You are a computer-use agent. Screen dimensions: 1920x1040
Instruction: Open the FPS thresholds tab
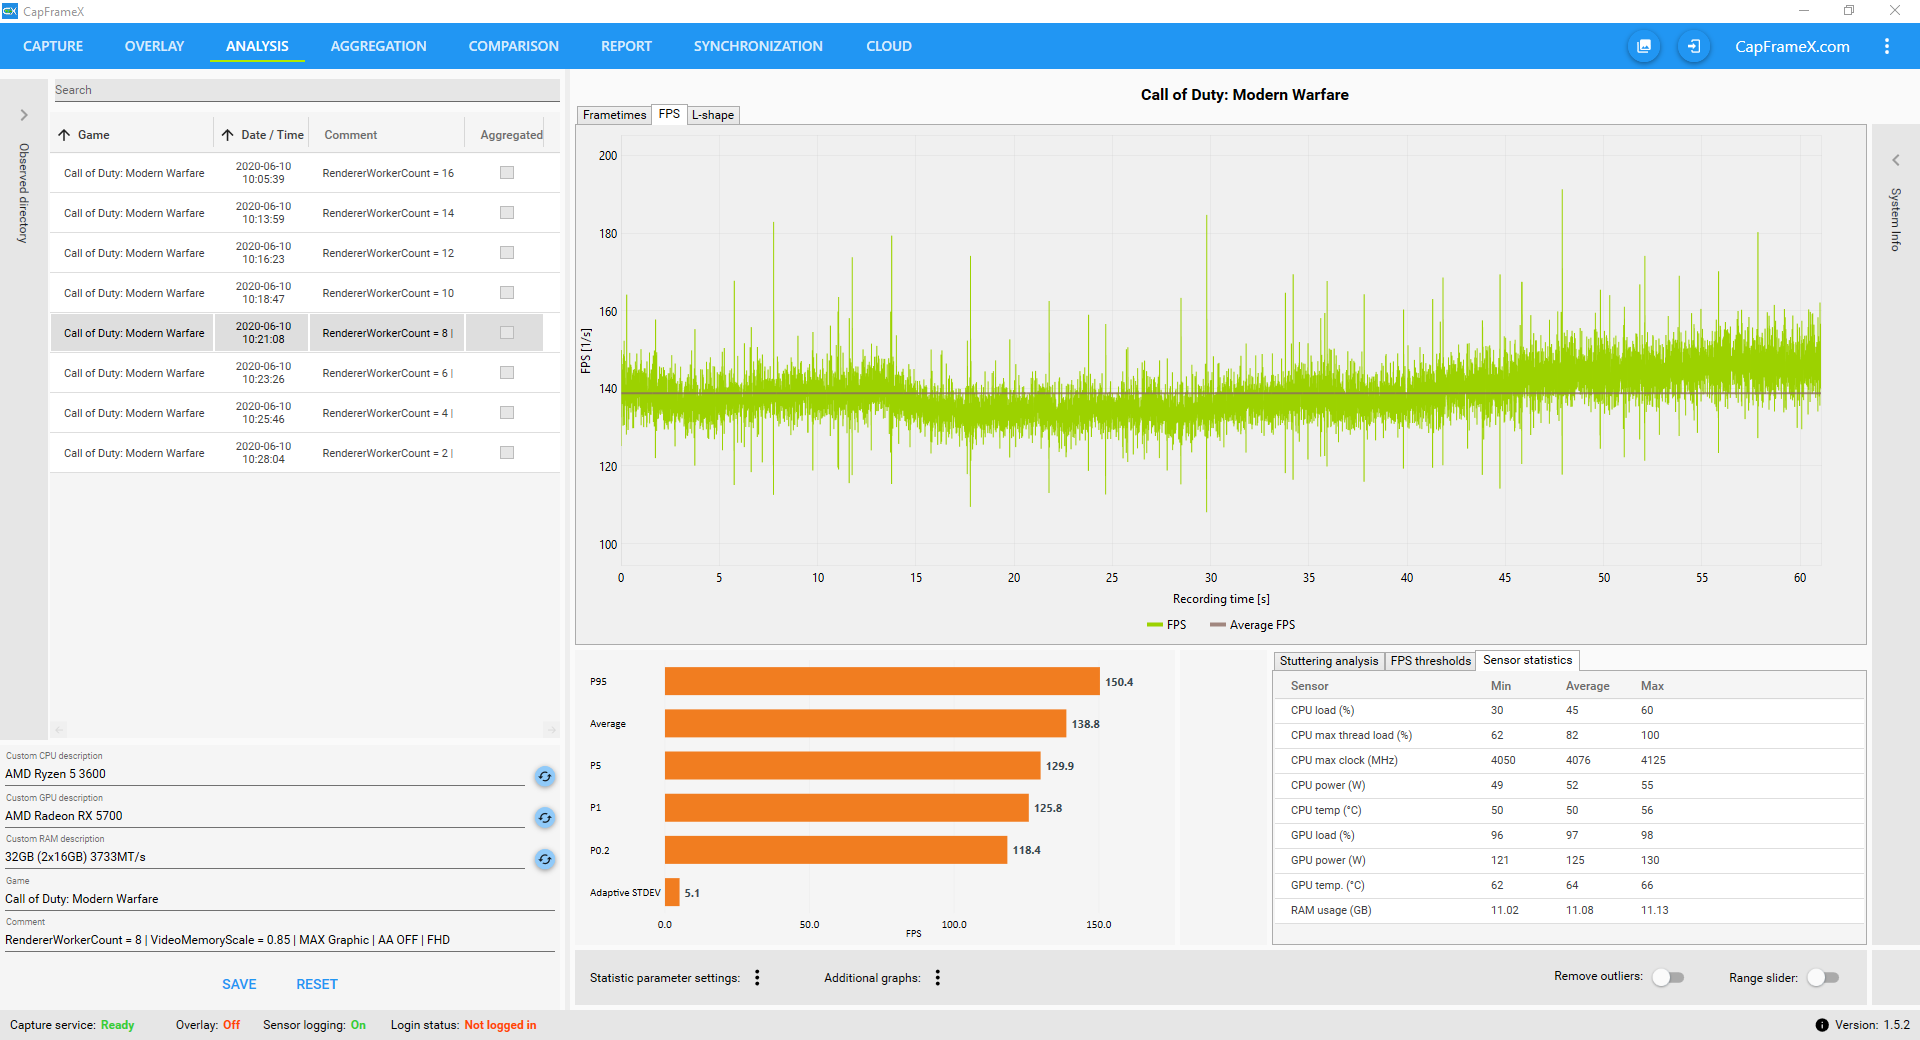point(1430,661)
